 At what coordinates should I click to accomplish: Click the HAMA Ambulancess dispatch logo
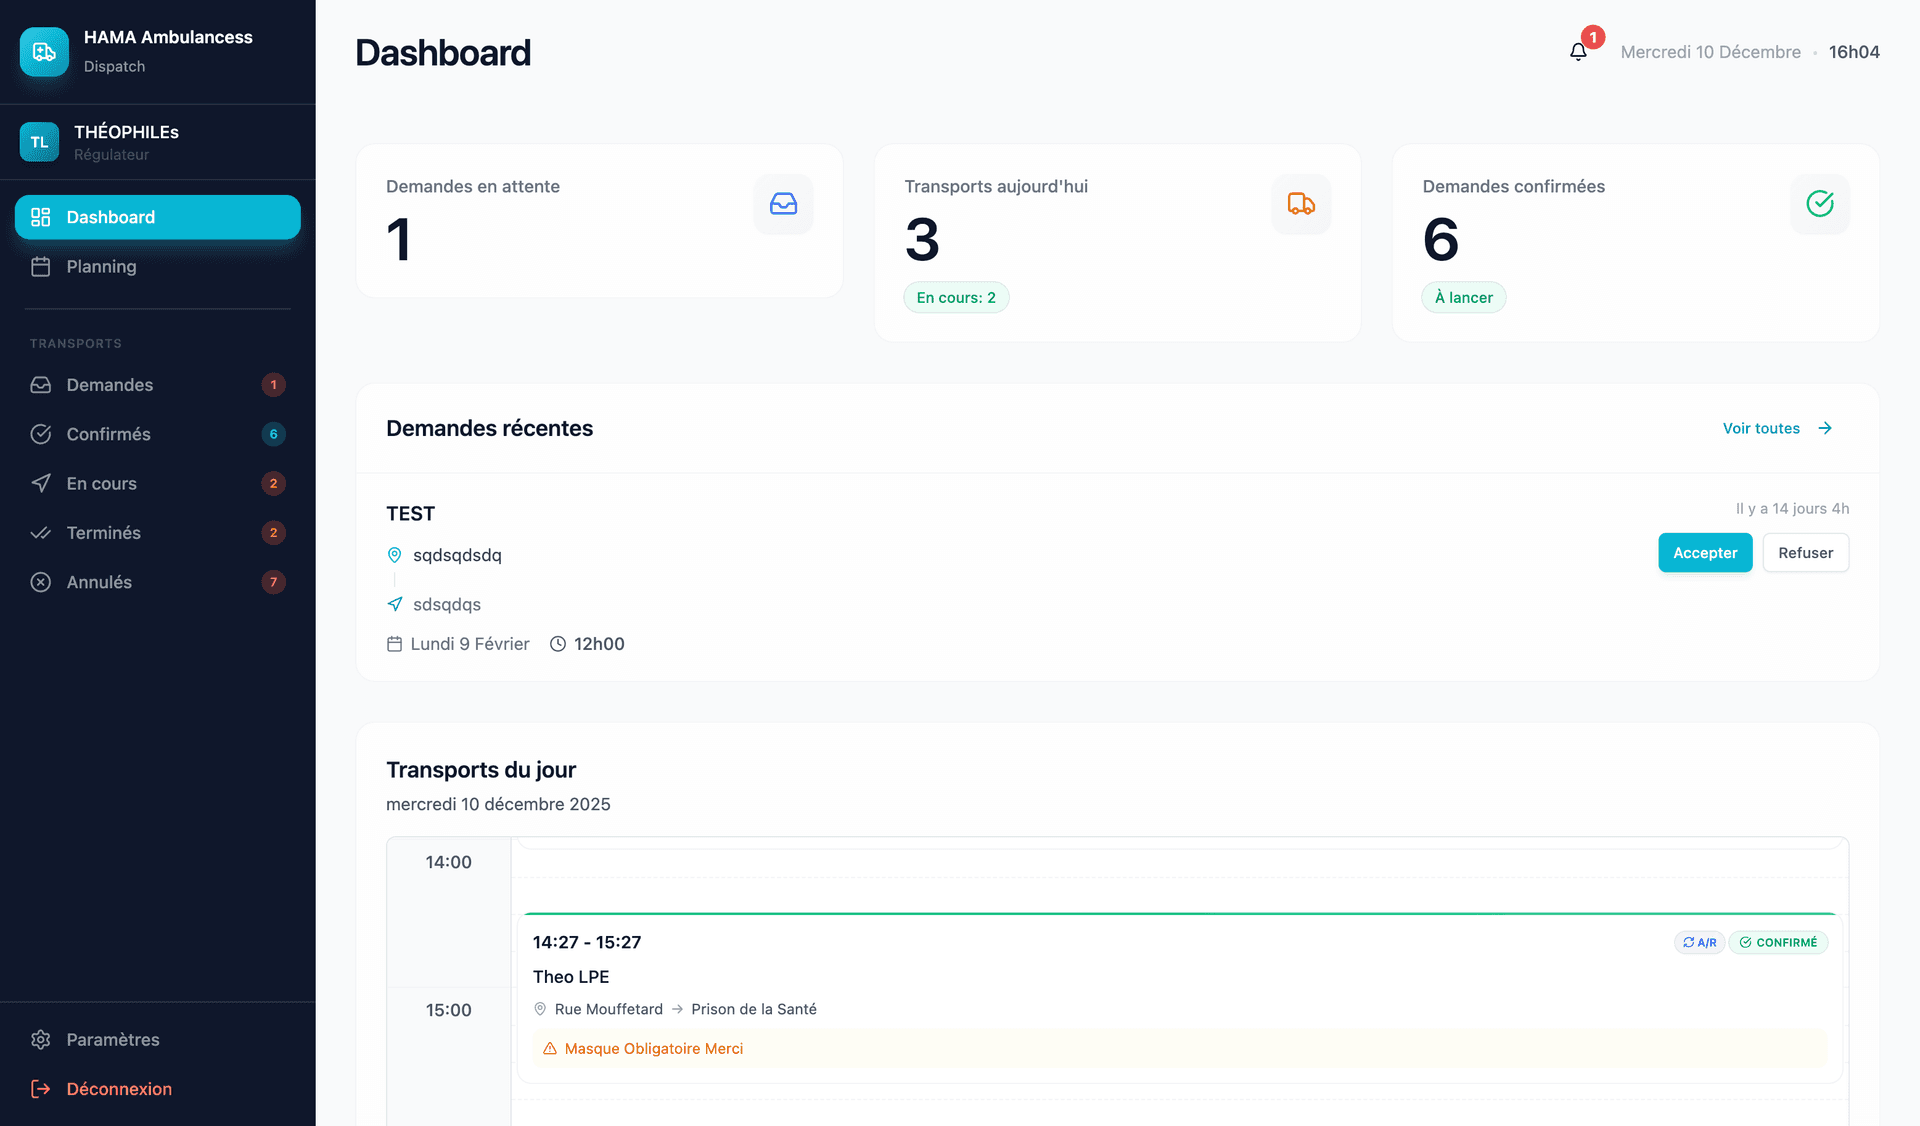[44, 51]
